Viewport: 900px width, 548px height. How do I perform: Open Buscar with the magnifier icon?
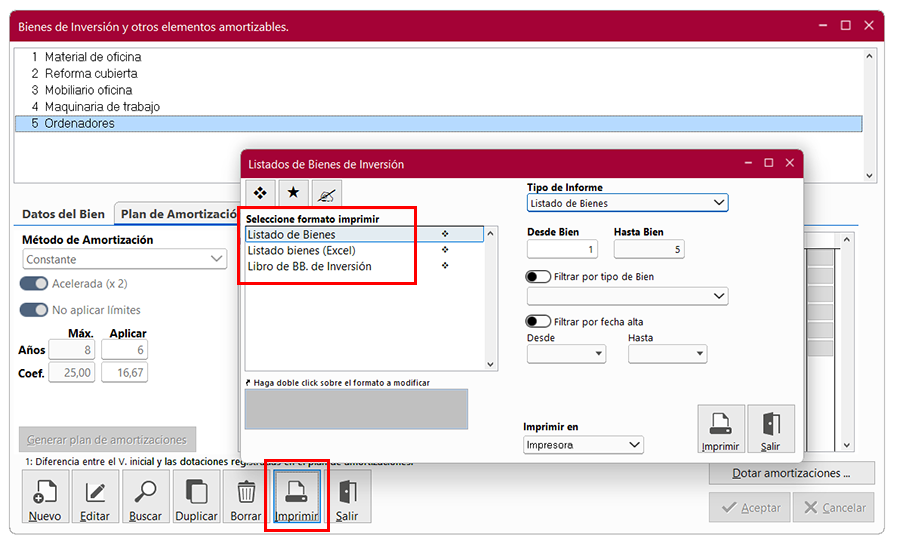point(146,497)
